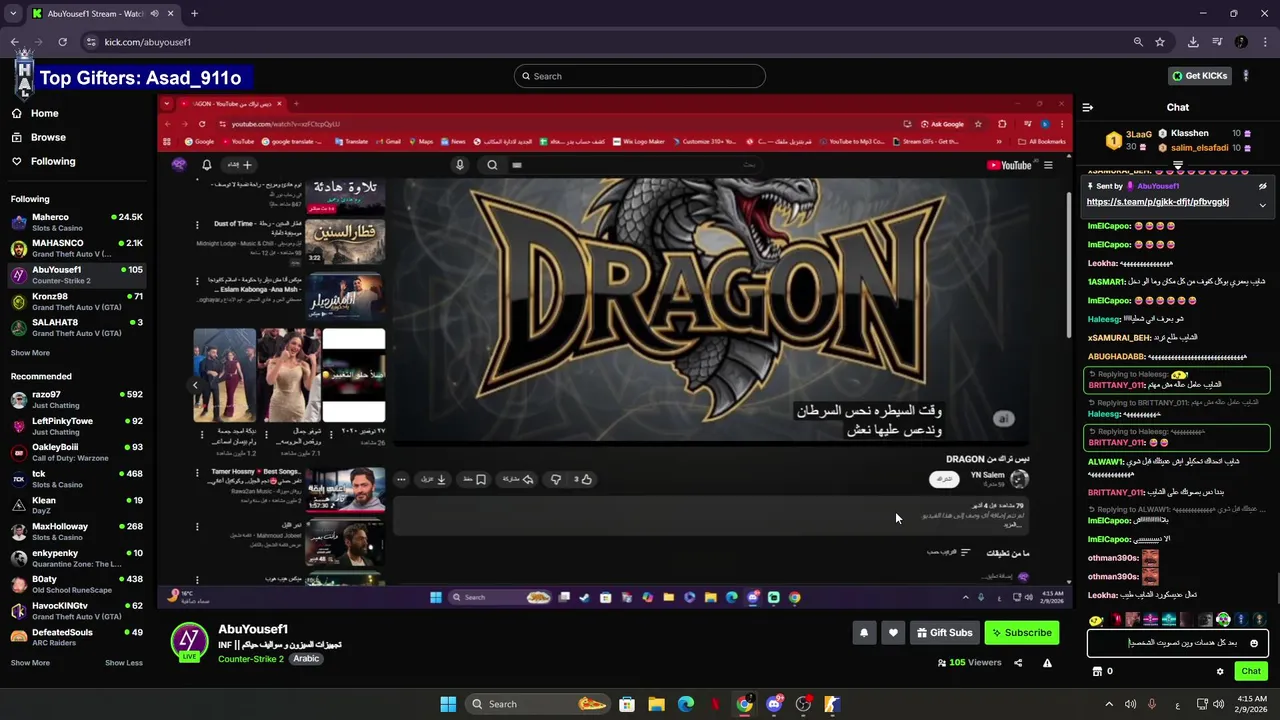Open the channel shop icon below chat
The height and width of the screenshot is (720, 1280).
click(x=1097, y=671)
